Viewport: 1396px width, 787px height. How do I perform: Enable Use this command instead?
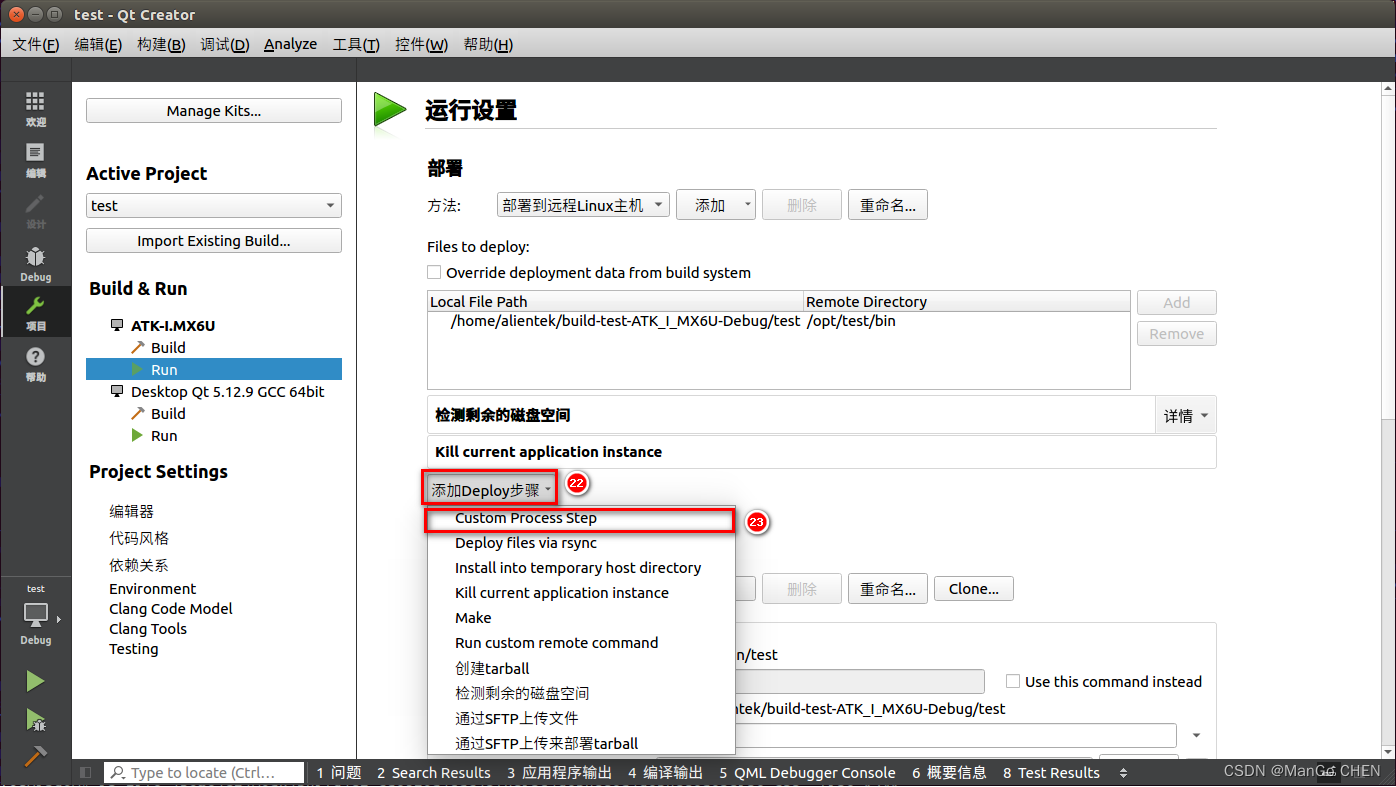click(x=1012, y=681)
